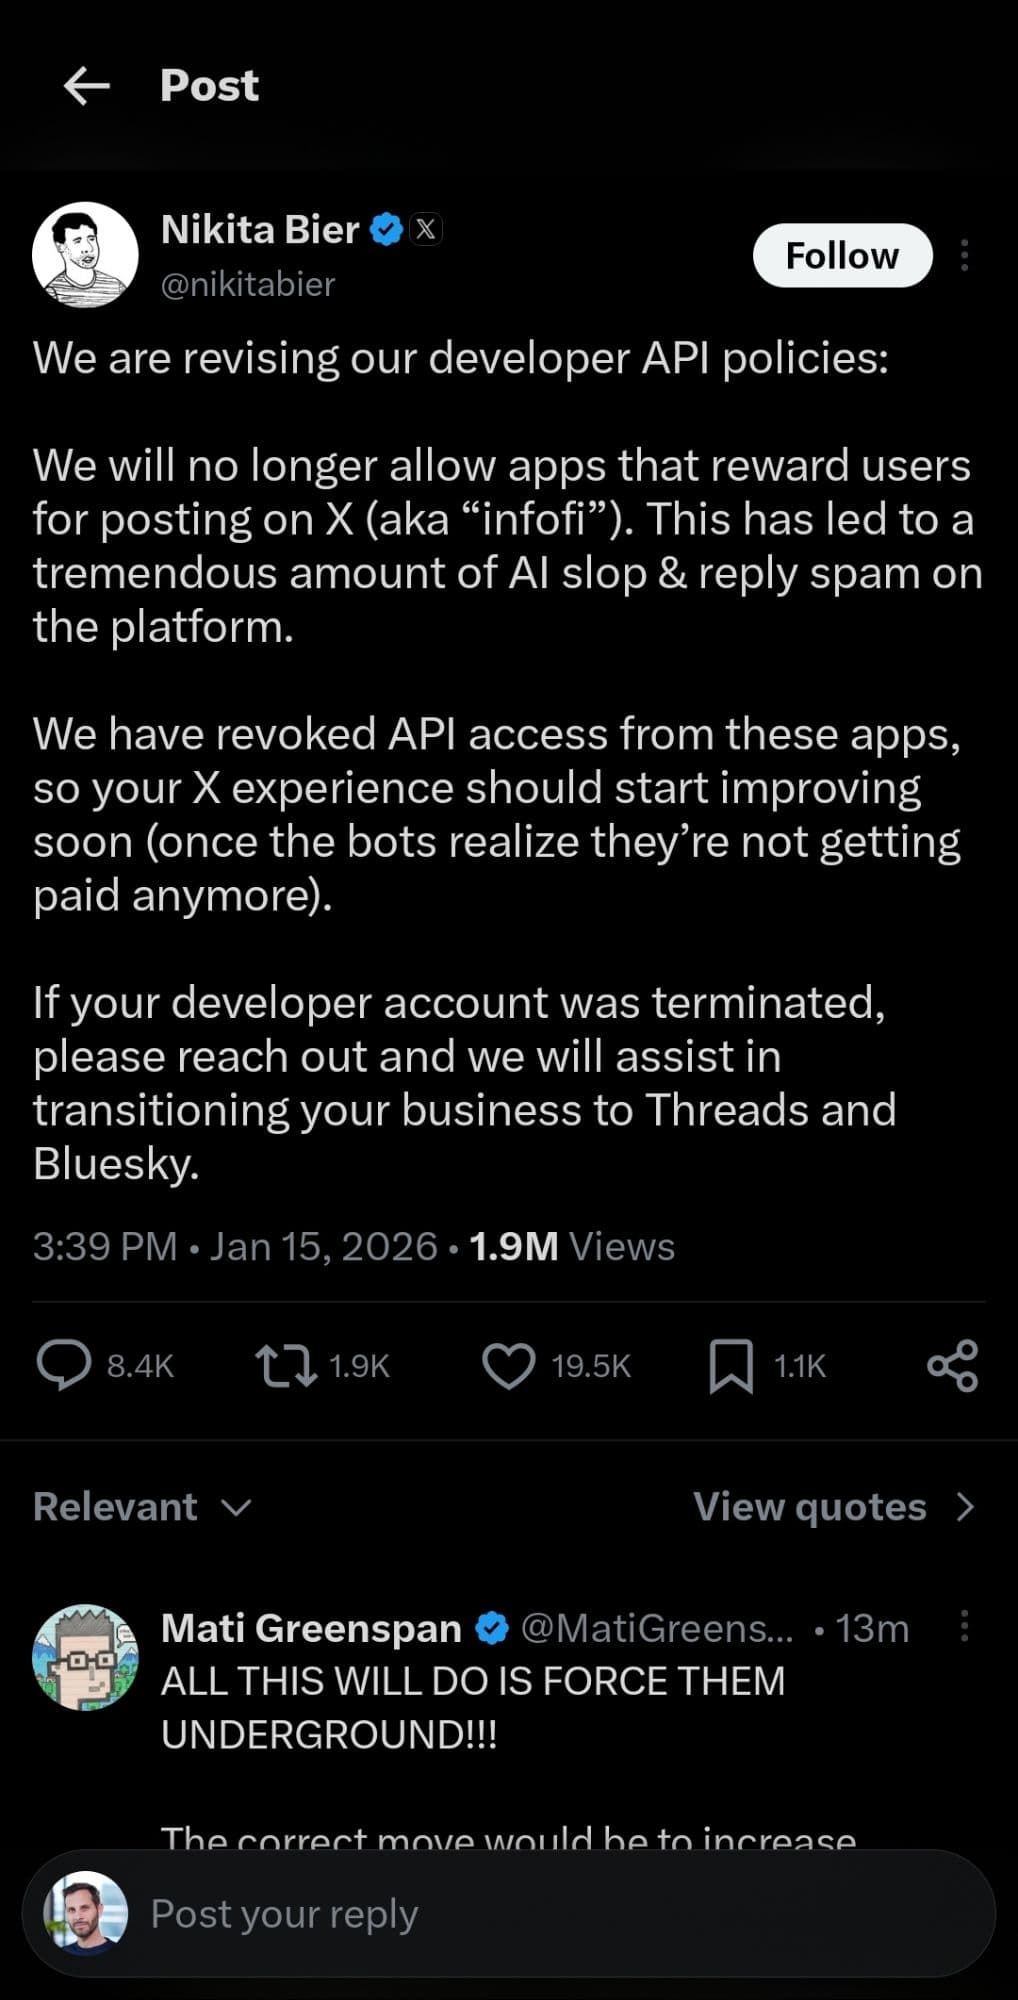
Task: Open the reply comment icon
Action: click(64, 1366)
